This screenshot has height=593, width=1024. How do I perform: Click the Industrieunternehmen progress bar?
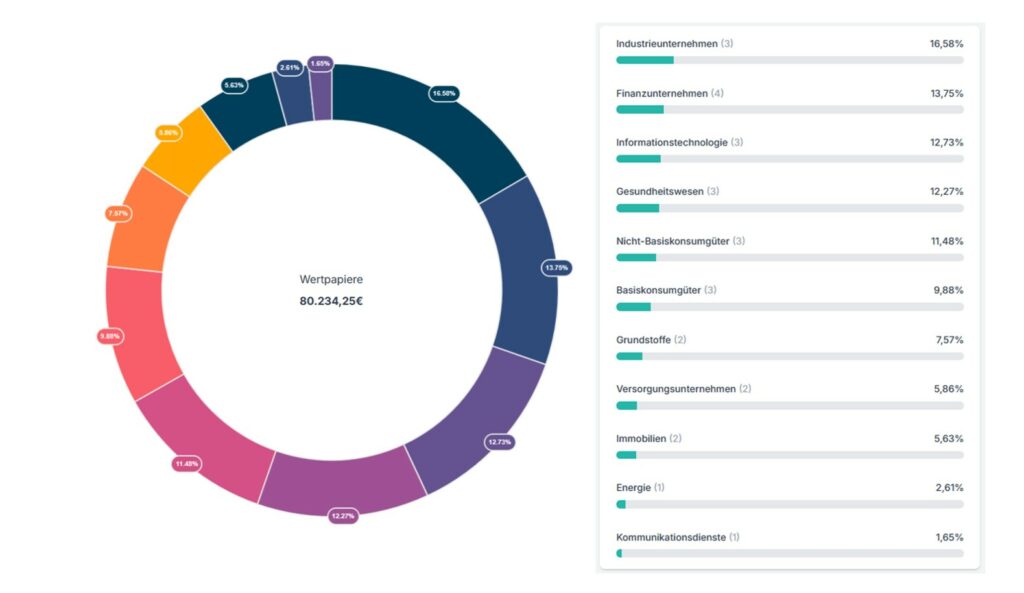point(790,60)
